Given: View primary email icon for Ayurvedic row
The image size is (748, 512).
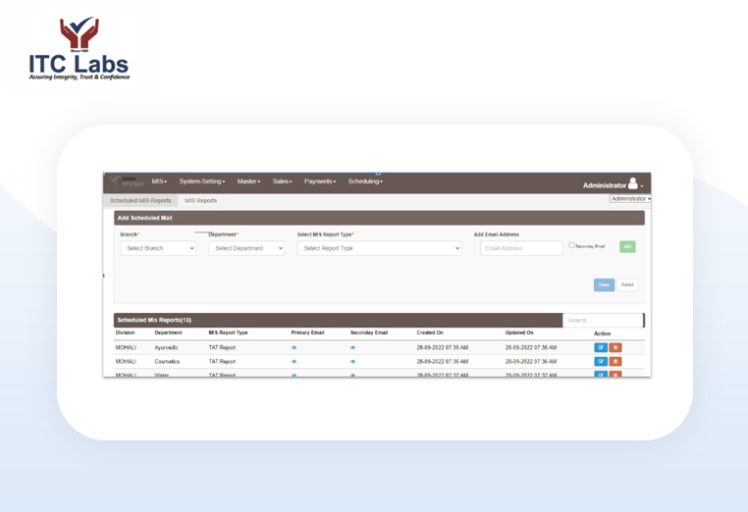Looking at the screenshot, I should [294, 347].
